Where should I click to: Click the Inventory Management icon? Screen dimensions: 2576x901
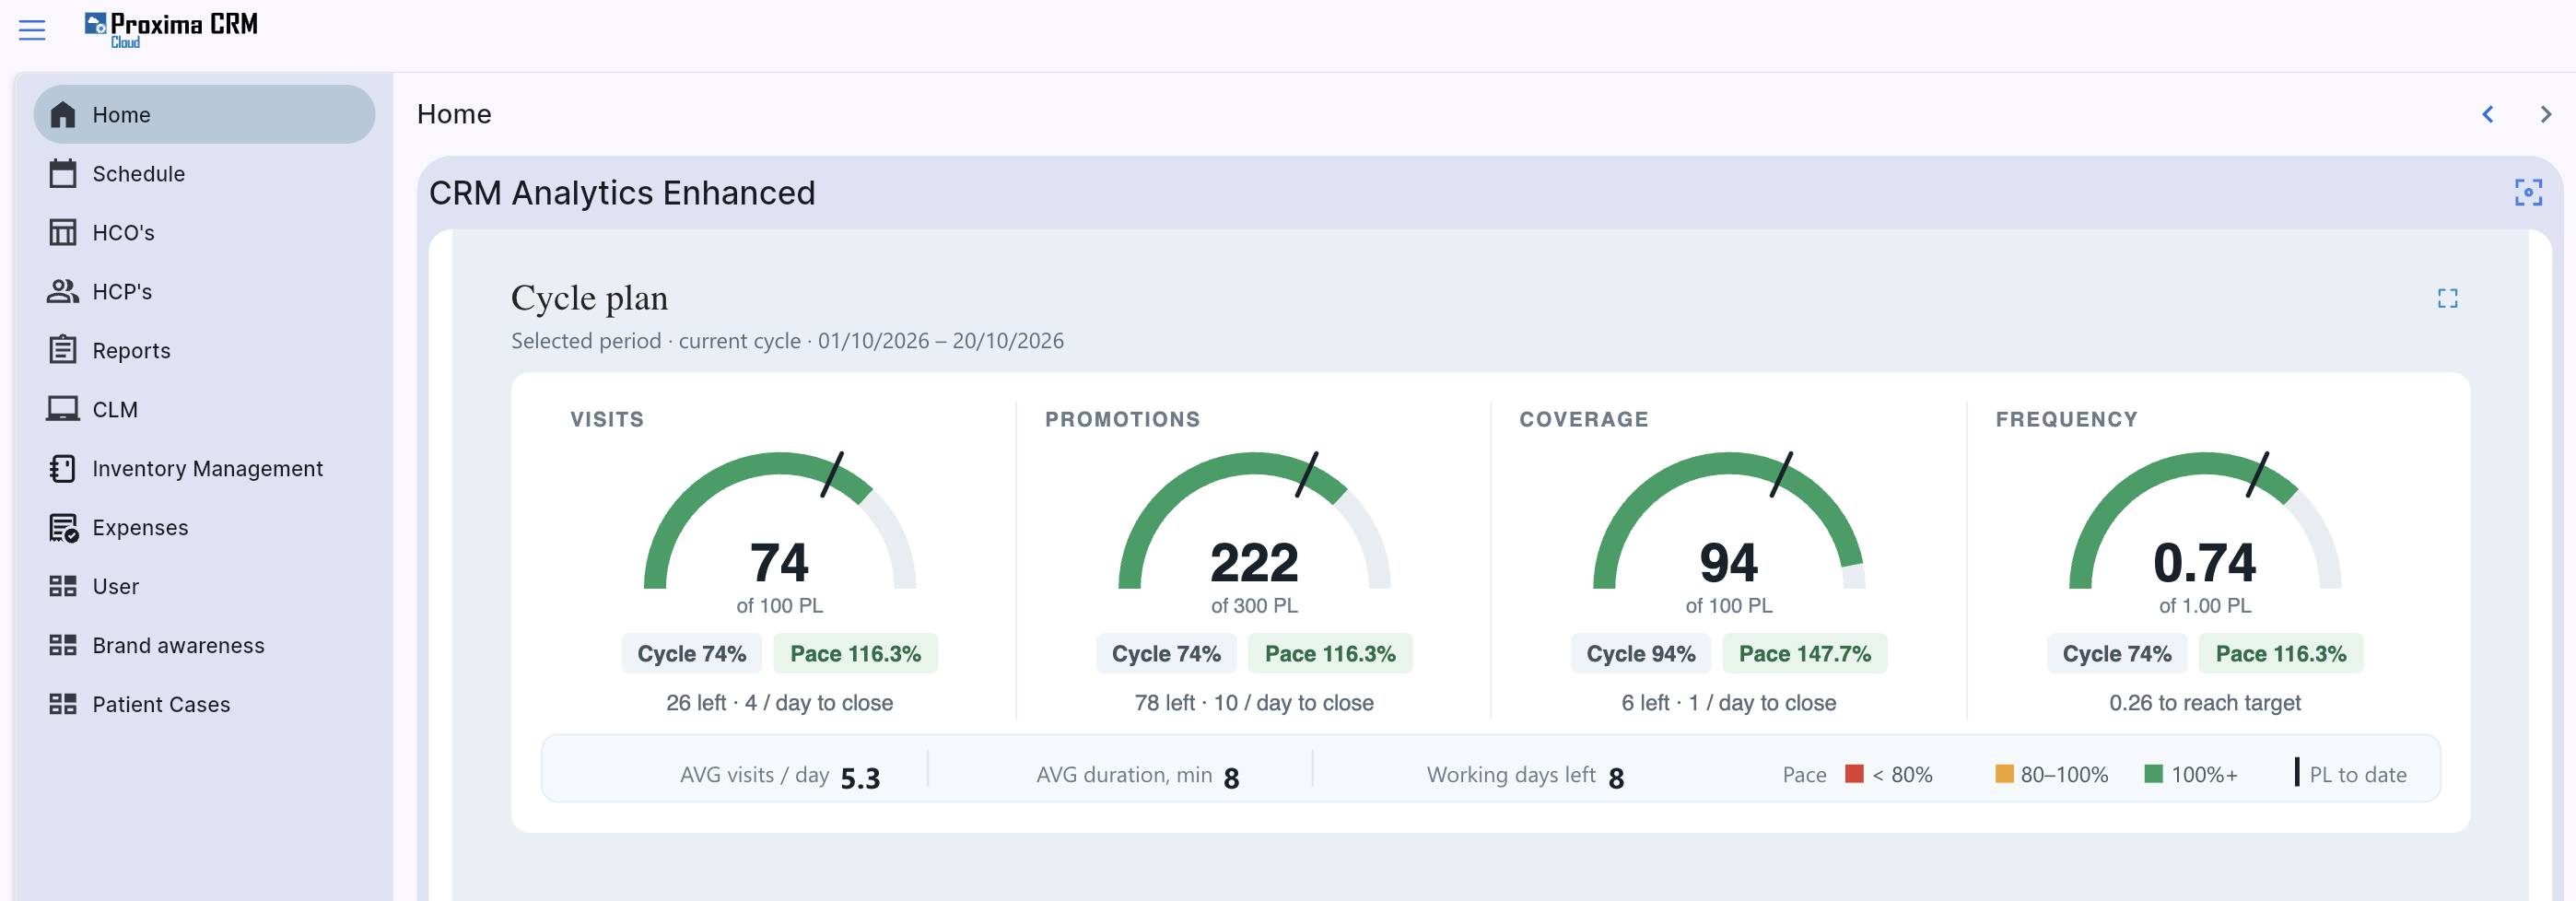click(63, 468)
